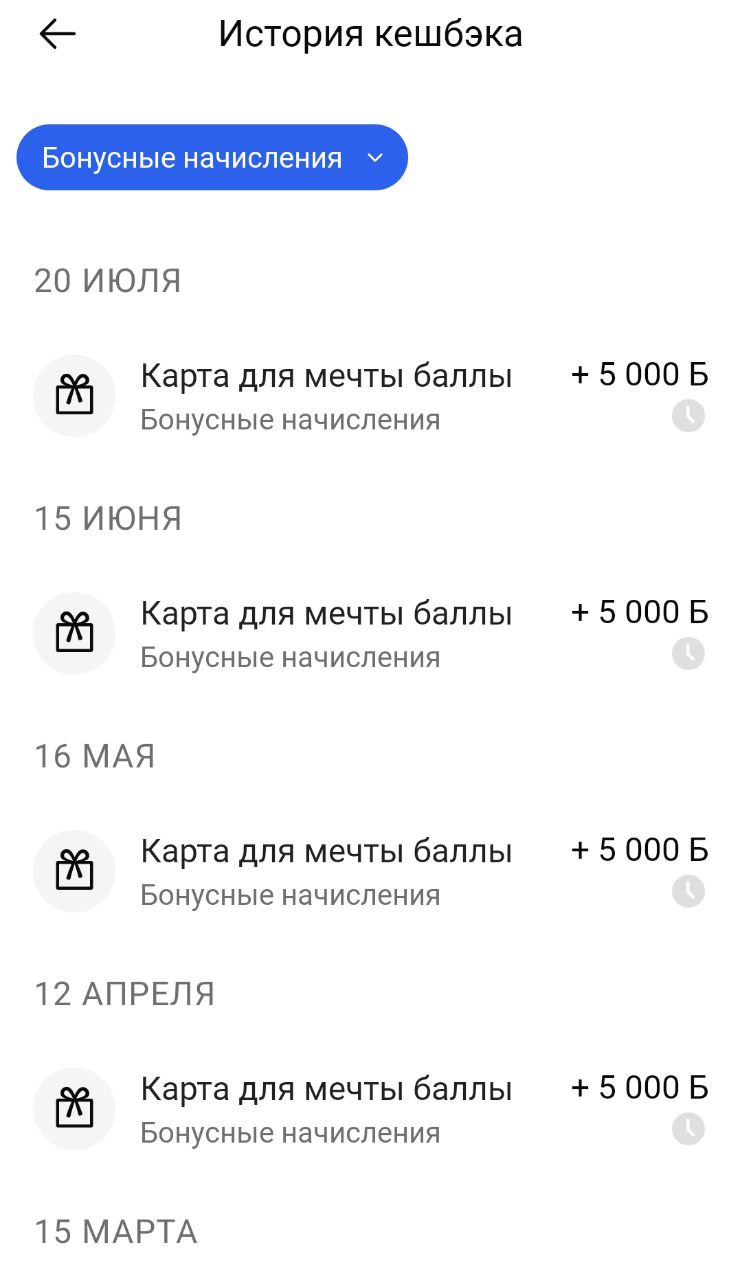The height and width of the screenshot is (1280, 741).
Task: Tap the pending clock icon for 16 мая
Action: pyautogui.click(x=688, y=891)
